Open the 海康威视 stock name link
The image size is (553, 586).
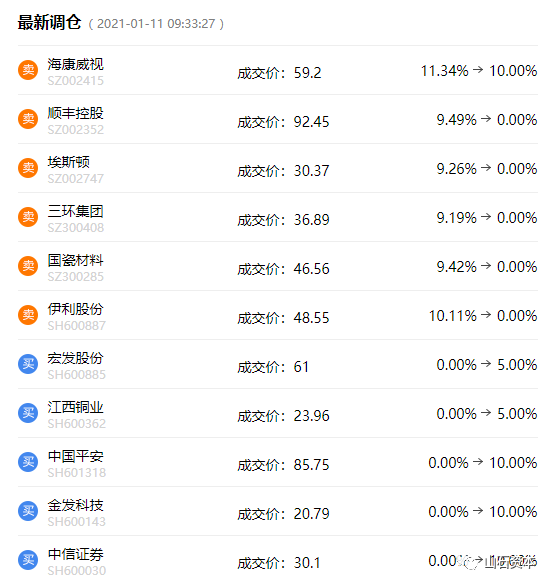75,64
